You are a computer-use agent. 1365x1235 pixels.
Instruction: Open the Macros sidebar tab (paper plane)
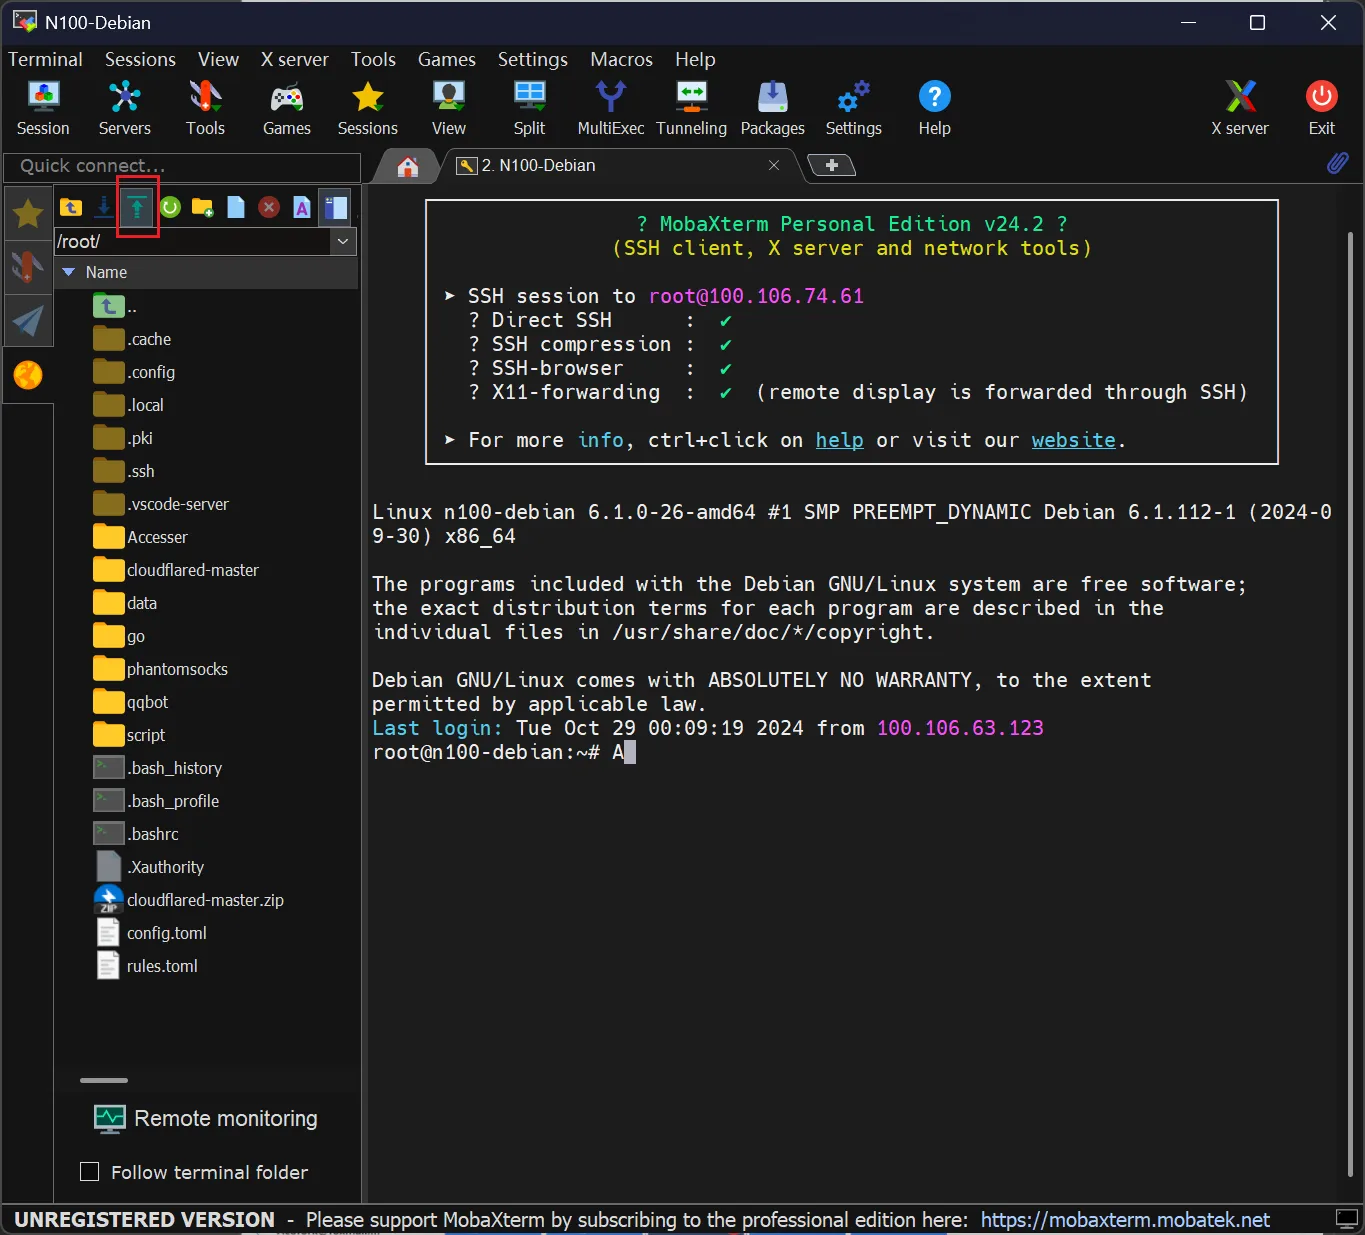tap(28, 321)
